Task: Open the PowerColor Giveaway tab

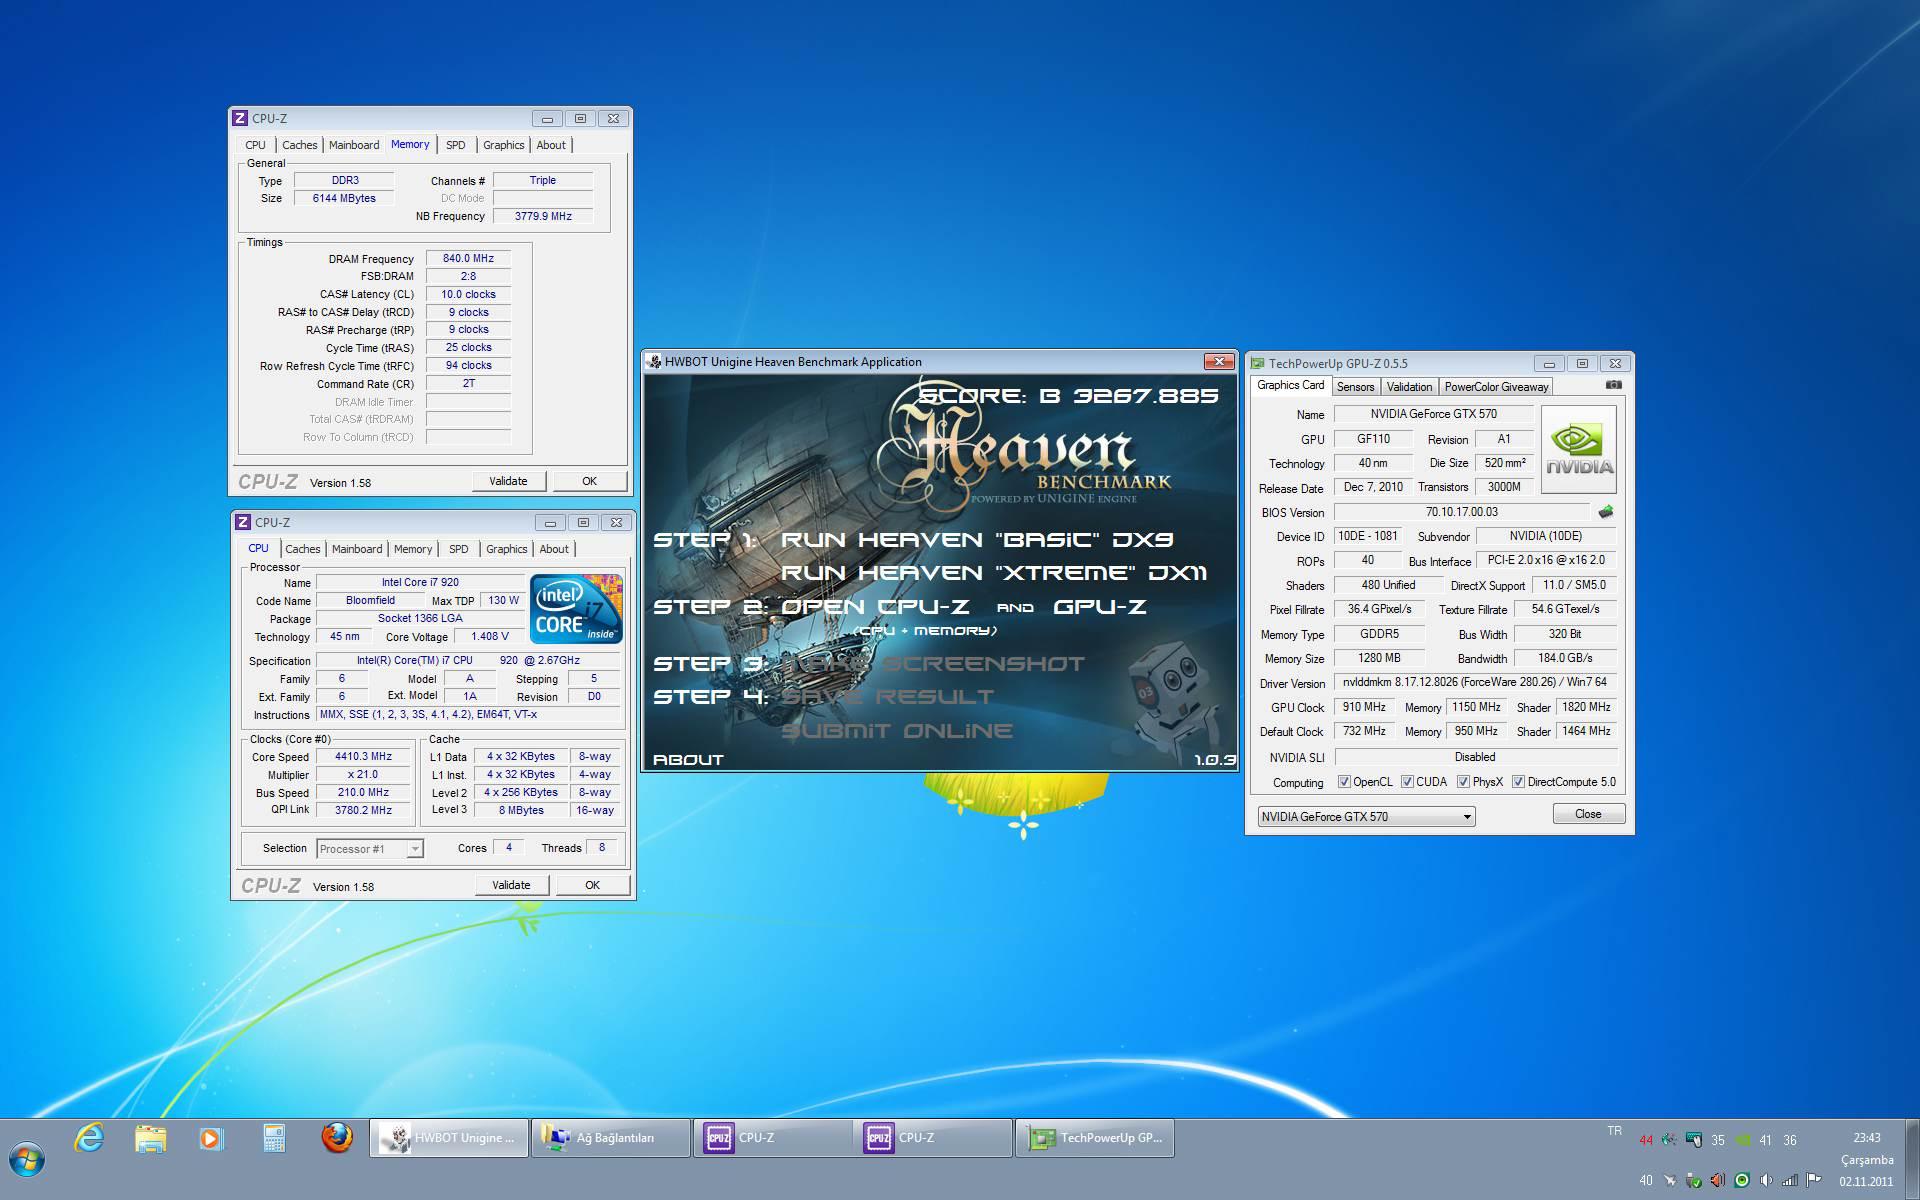Action: (1496, 387)
